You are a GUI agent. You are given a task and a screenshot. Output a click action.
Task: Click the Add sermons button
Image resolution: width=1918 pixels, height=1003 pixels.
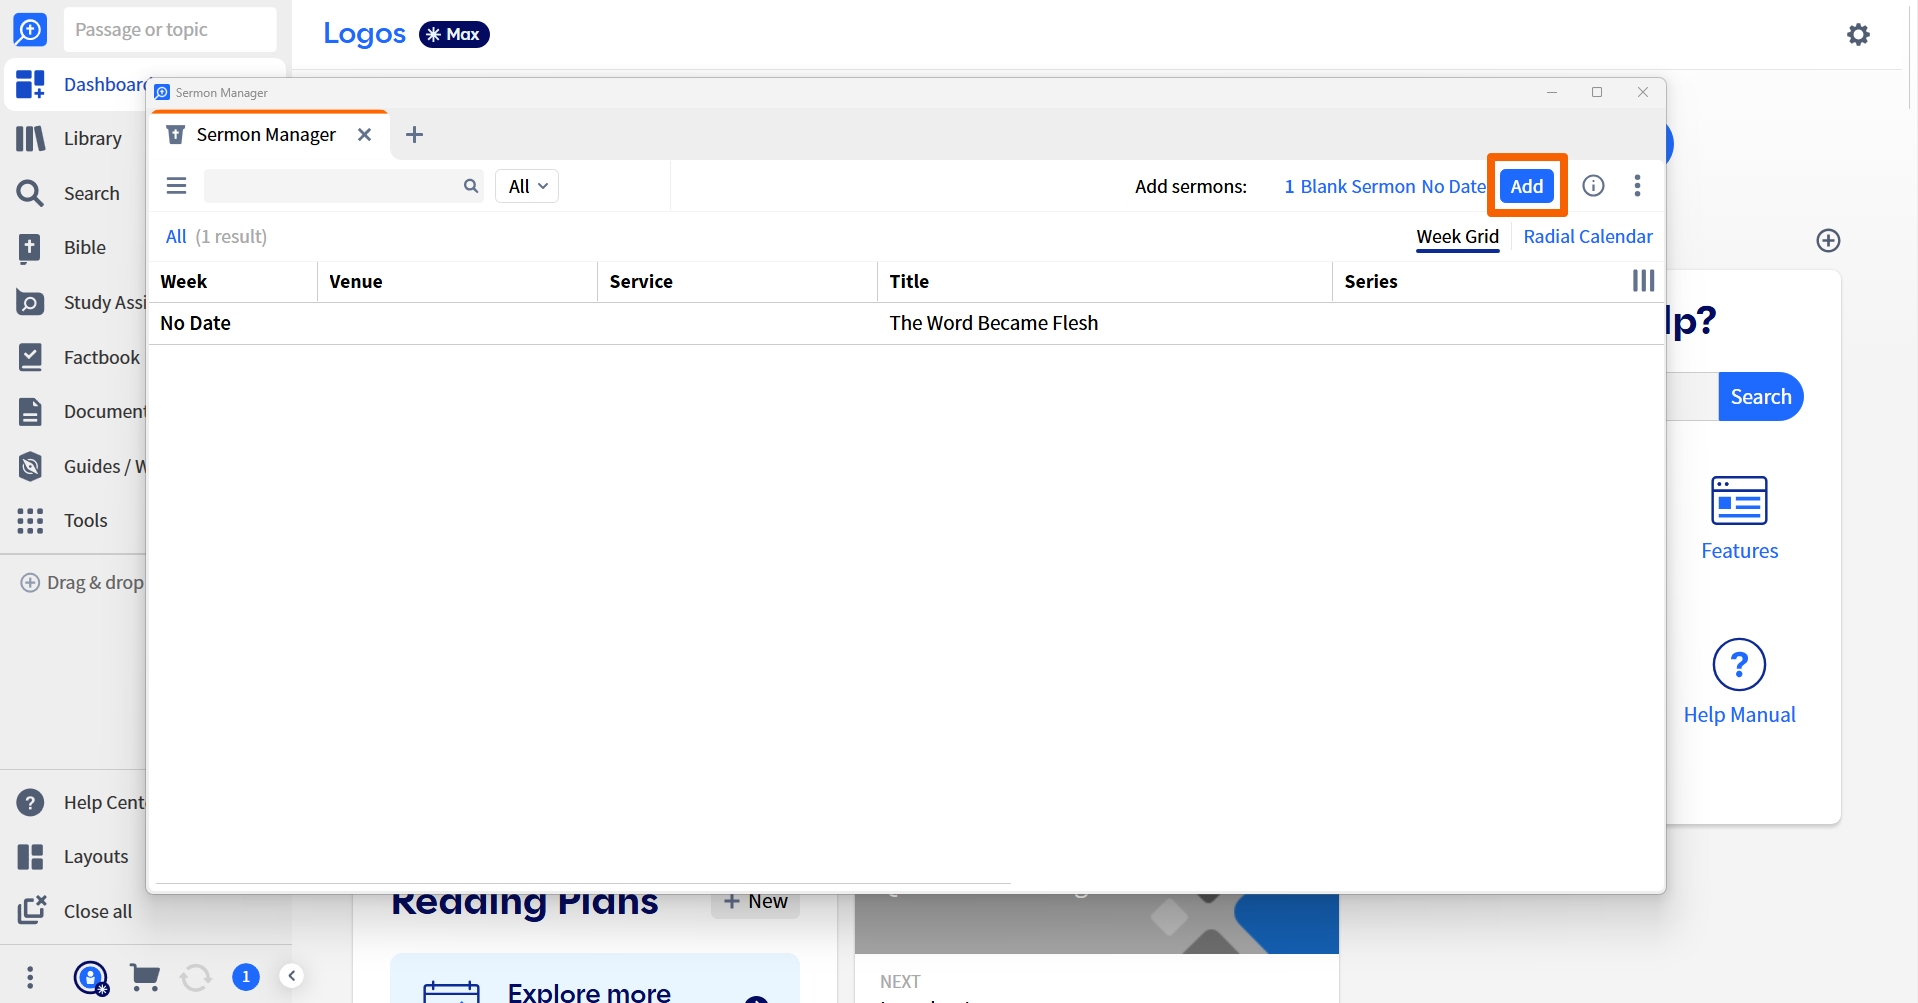coord(1527,186)
